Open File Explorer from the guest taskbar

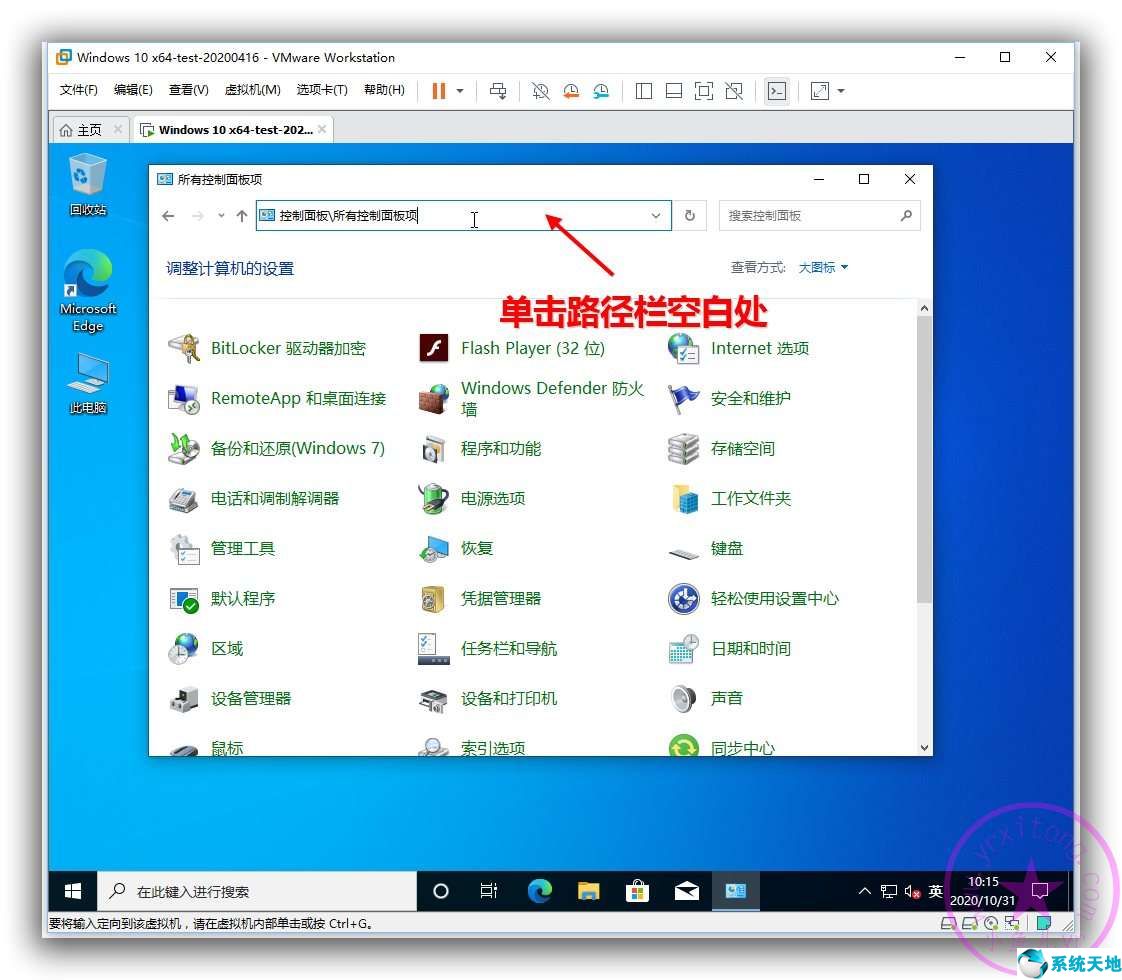[588, 891]
